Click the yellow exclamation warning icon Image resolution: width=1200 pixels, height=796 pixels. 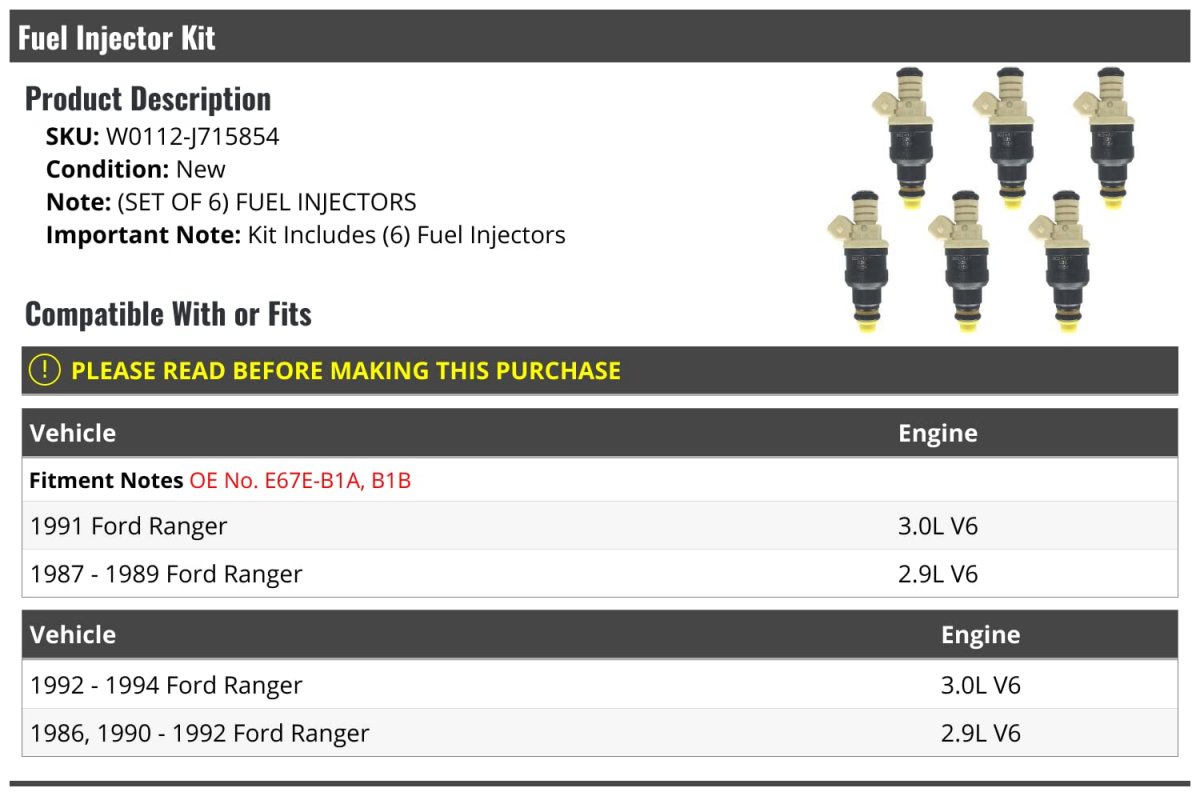point(45,370)
